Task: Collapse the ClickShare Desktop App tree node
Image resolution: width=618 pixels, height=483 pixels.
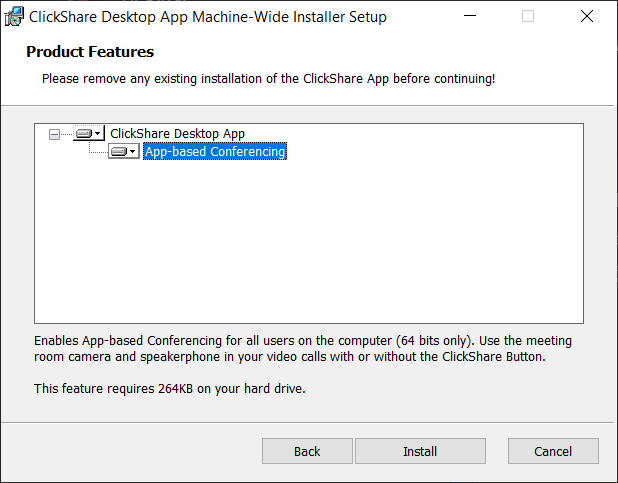Action: point(54,134)
